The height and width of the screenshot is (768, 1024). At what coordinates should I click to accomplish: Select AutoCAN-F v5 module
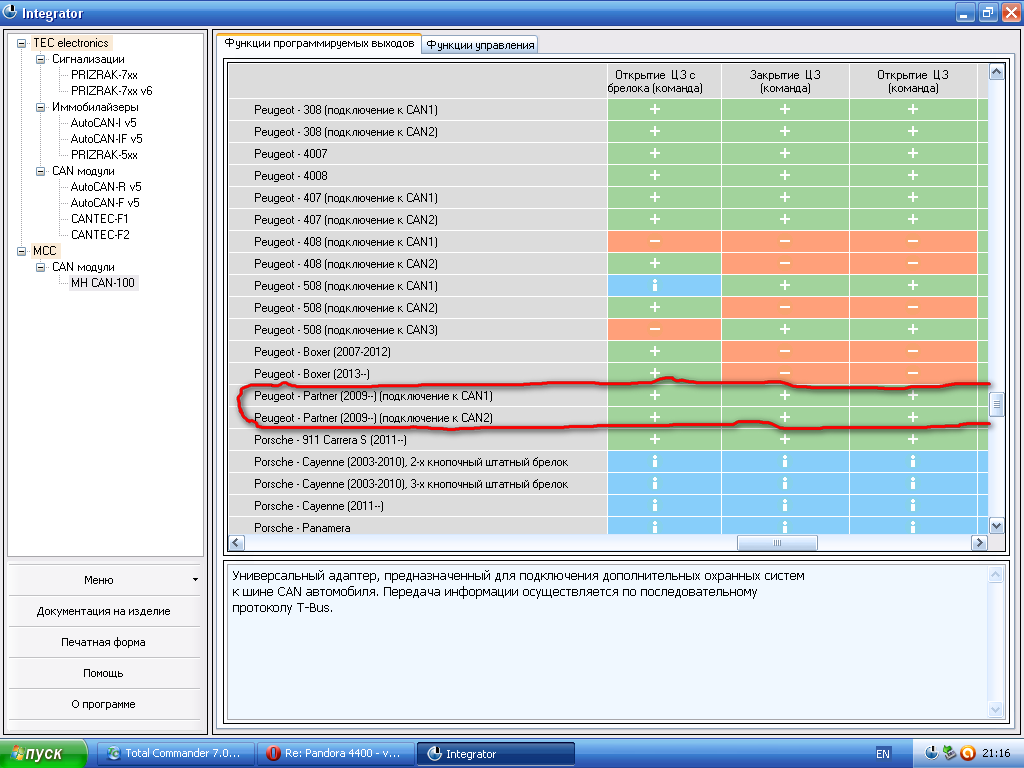104,203
